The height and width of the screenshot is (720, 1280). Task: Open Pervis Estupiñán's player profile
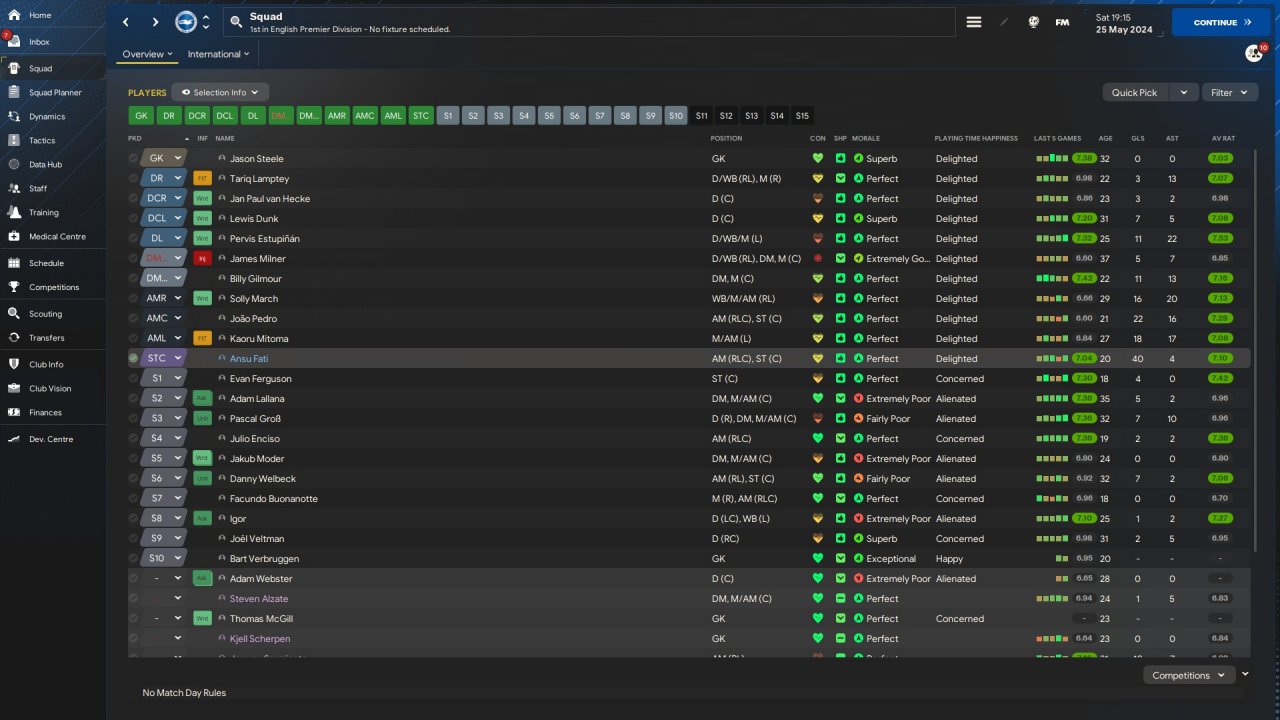[264, 239]
